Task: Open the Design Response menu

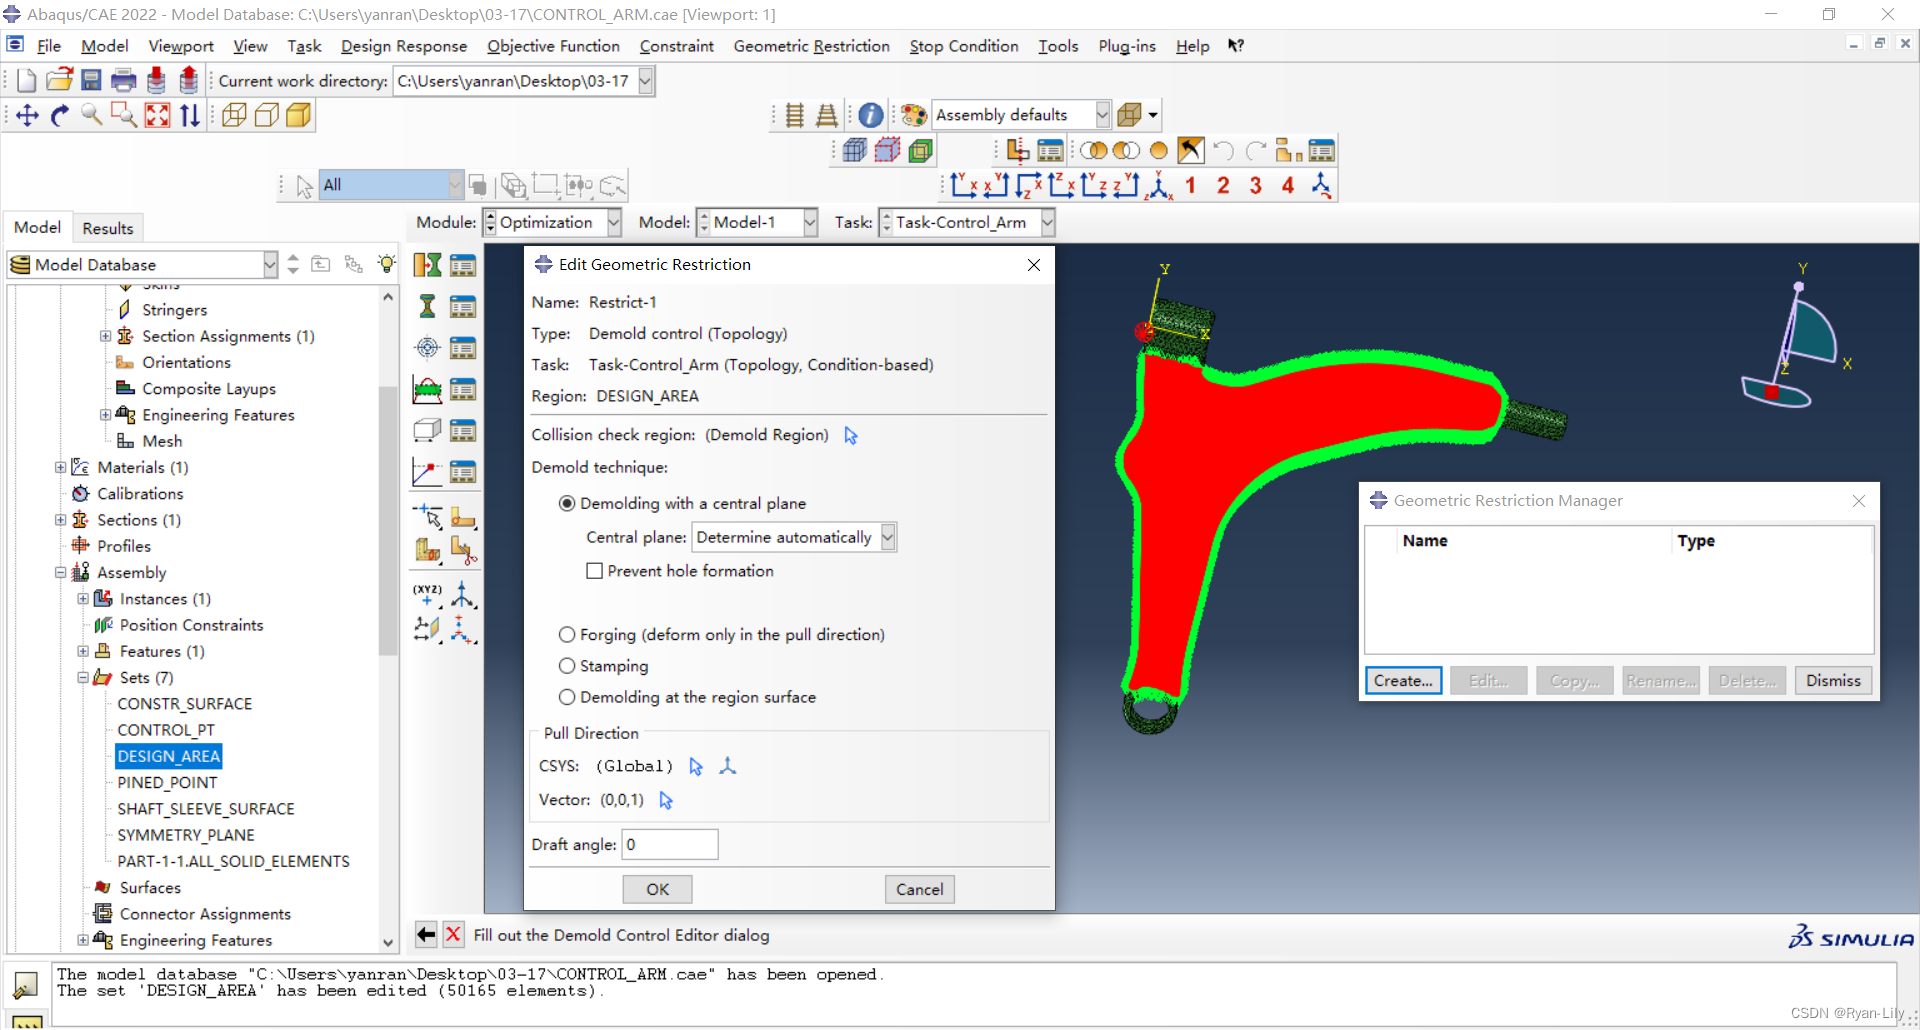Action: point(403,46)
